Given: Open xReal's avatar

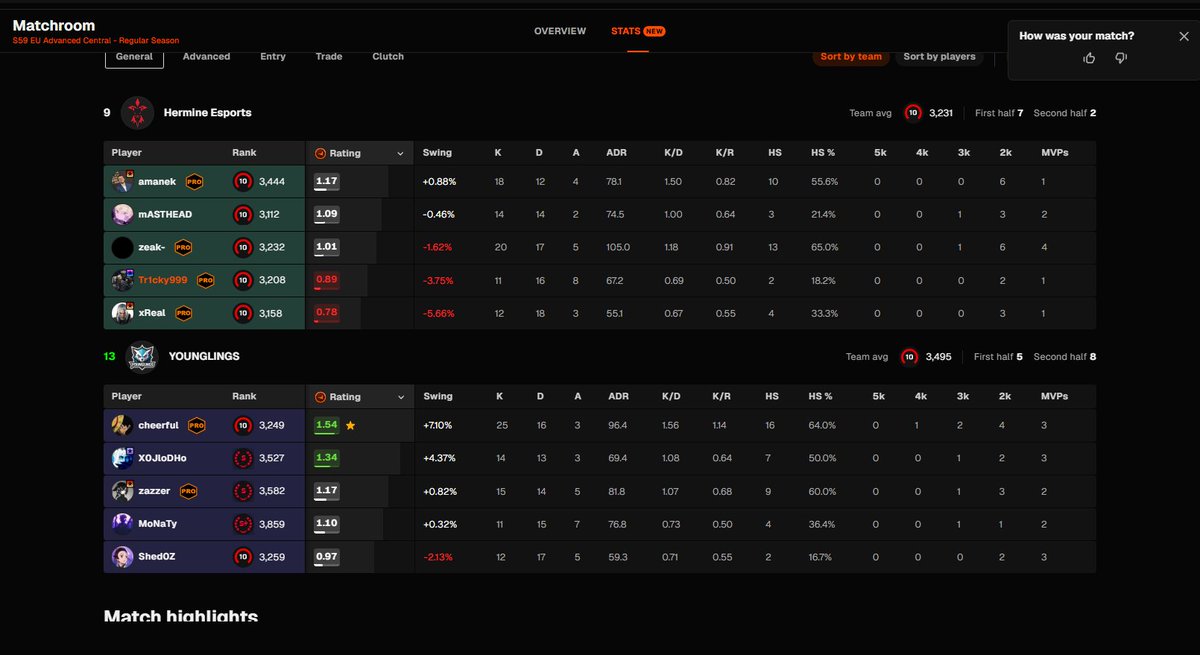Looking at the screenshot, I should pos(122,313).
